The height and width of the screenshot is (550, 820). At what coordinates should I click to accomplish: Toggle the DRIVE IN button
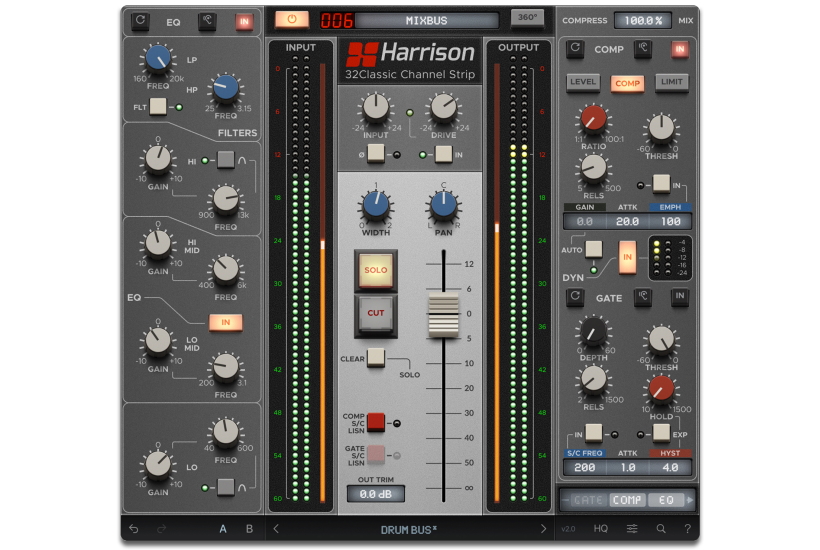(443, 154)
